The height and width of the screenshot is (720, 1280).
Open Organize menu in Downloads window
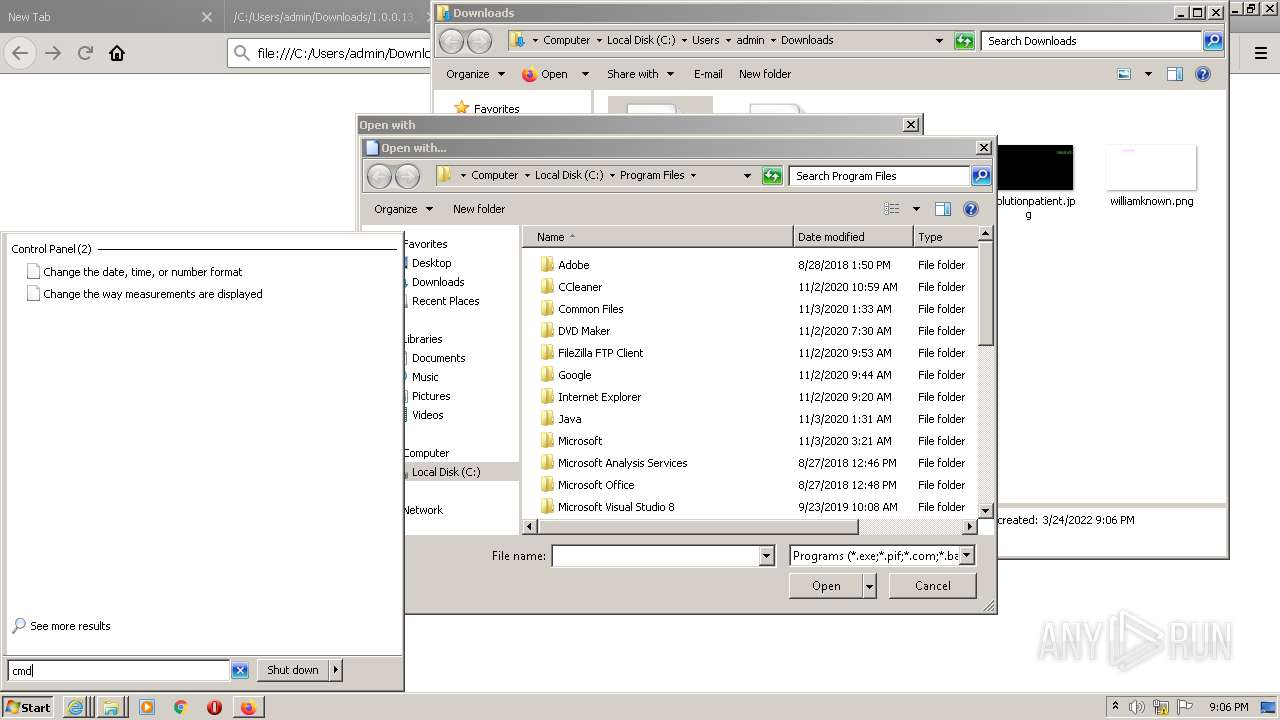click(476, 74)
